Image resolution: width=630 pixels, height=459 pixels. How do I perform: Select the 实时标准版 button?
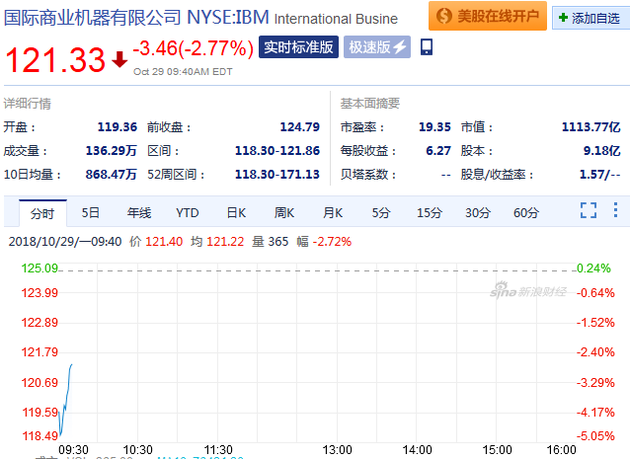point(299,47)
